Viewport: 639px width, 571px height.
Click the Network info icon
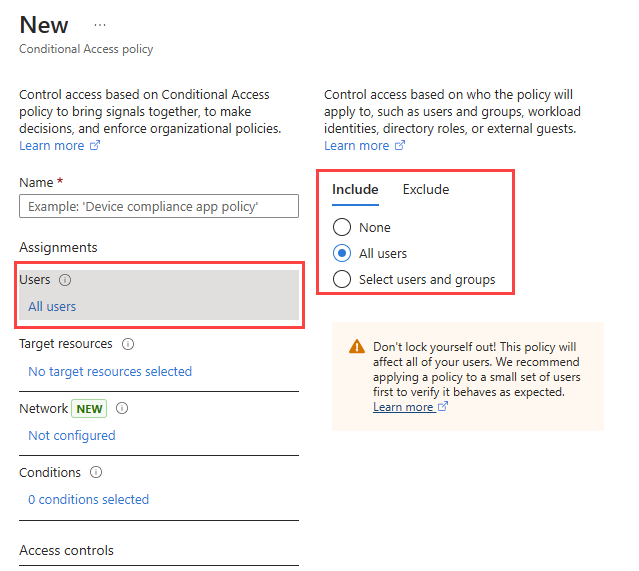122,408
